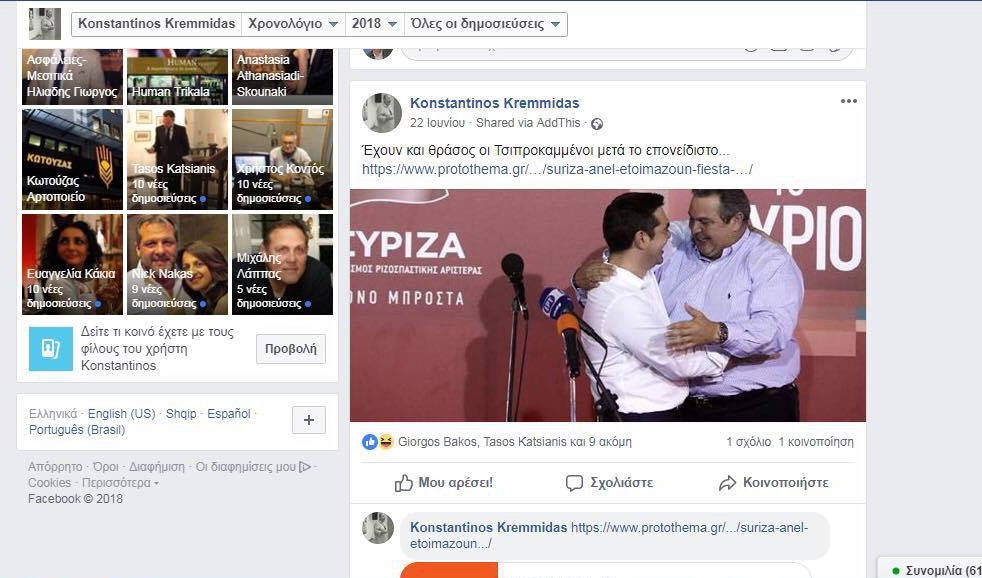Click the share arrow icon

pyautogui.click(x=727, y=483)
